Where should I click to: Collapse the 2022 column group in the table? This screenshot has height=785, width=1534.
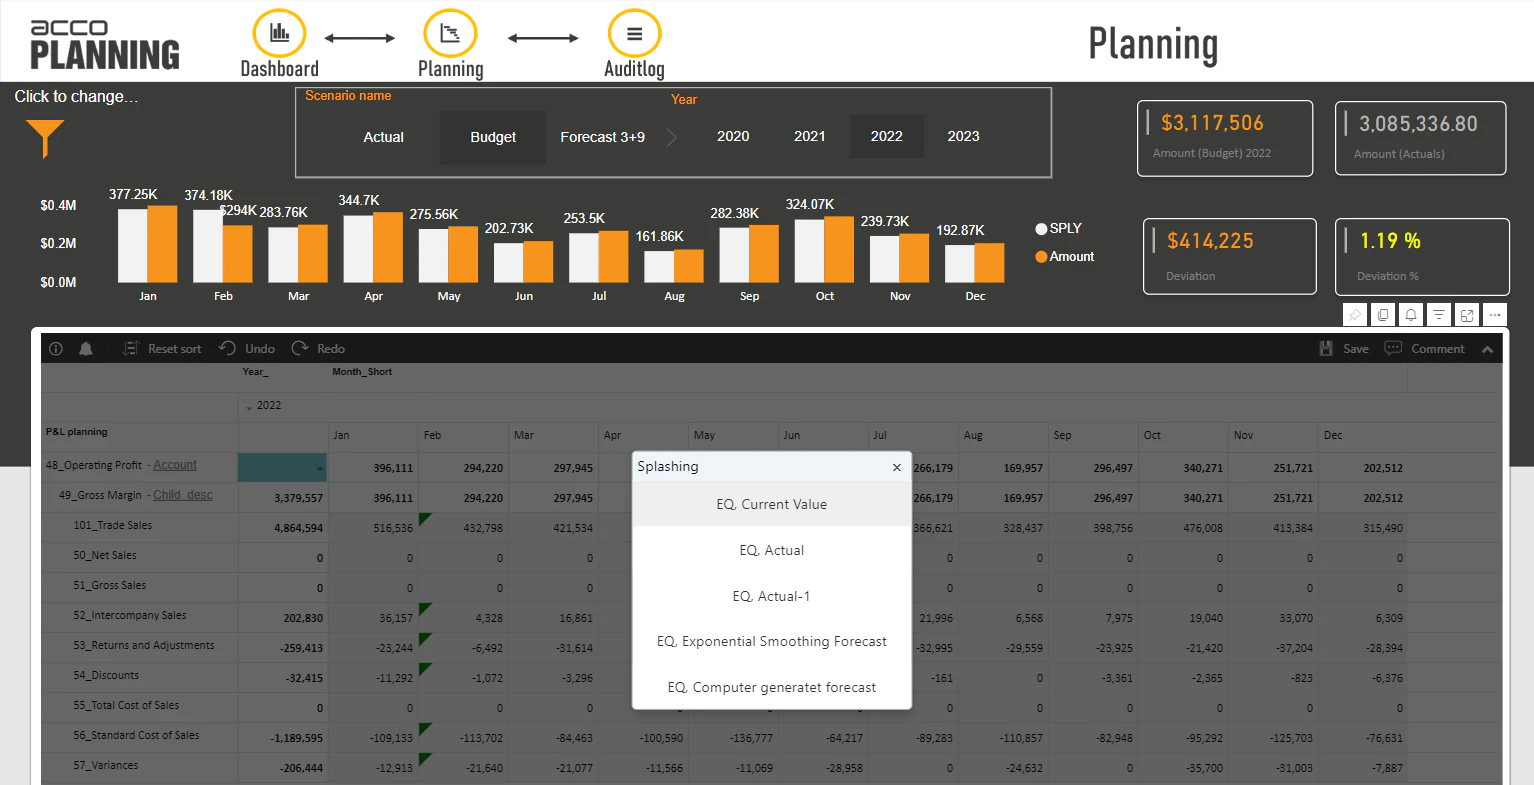coord(248,405)
